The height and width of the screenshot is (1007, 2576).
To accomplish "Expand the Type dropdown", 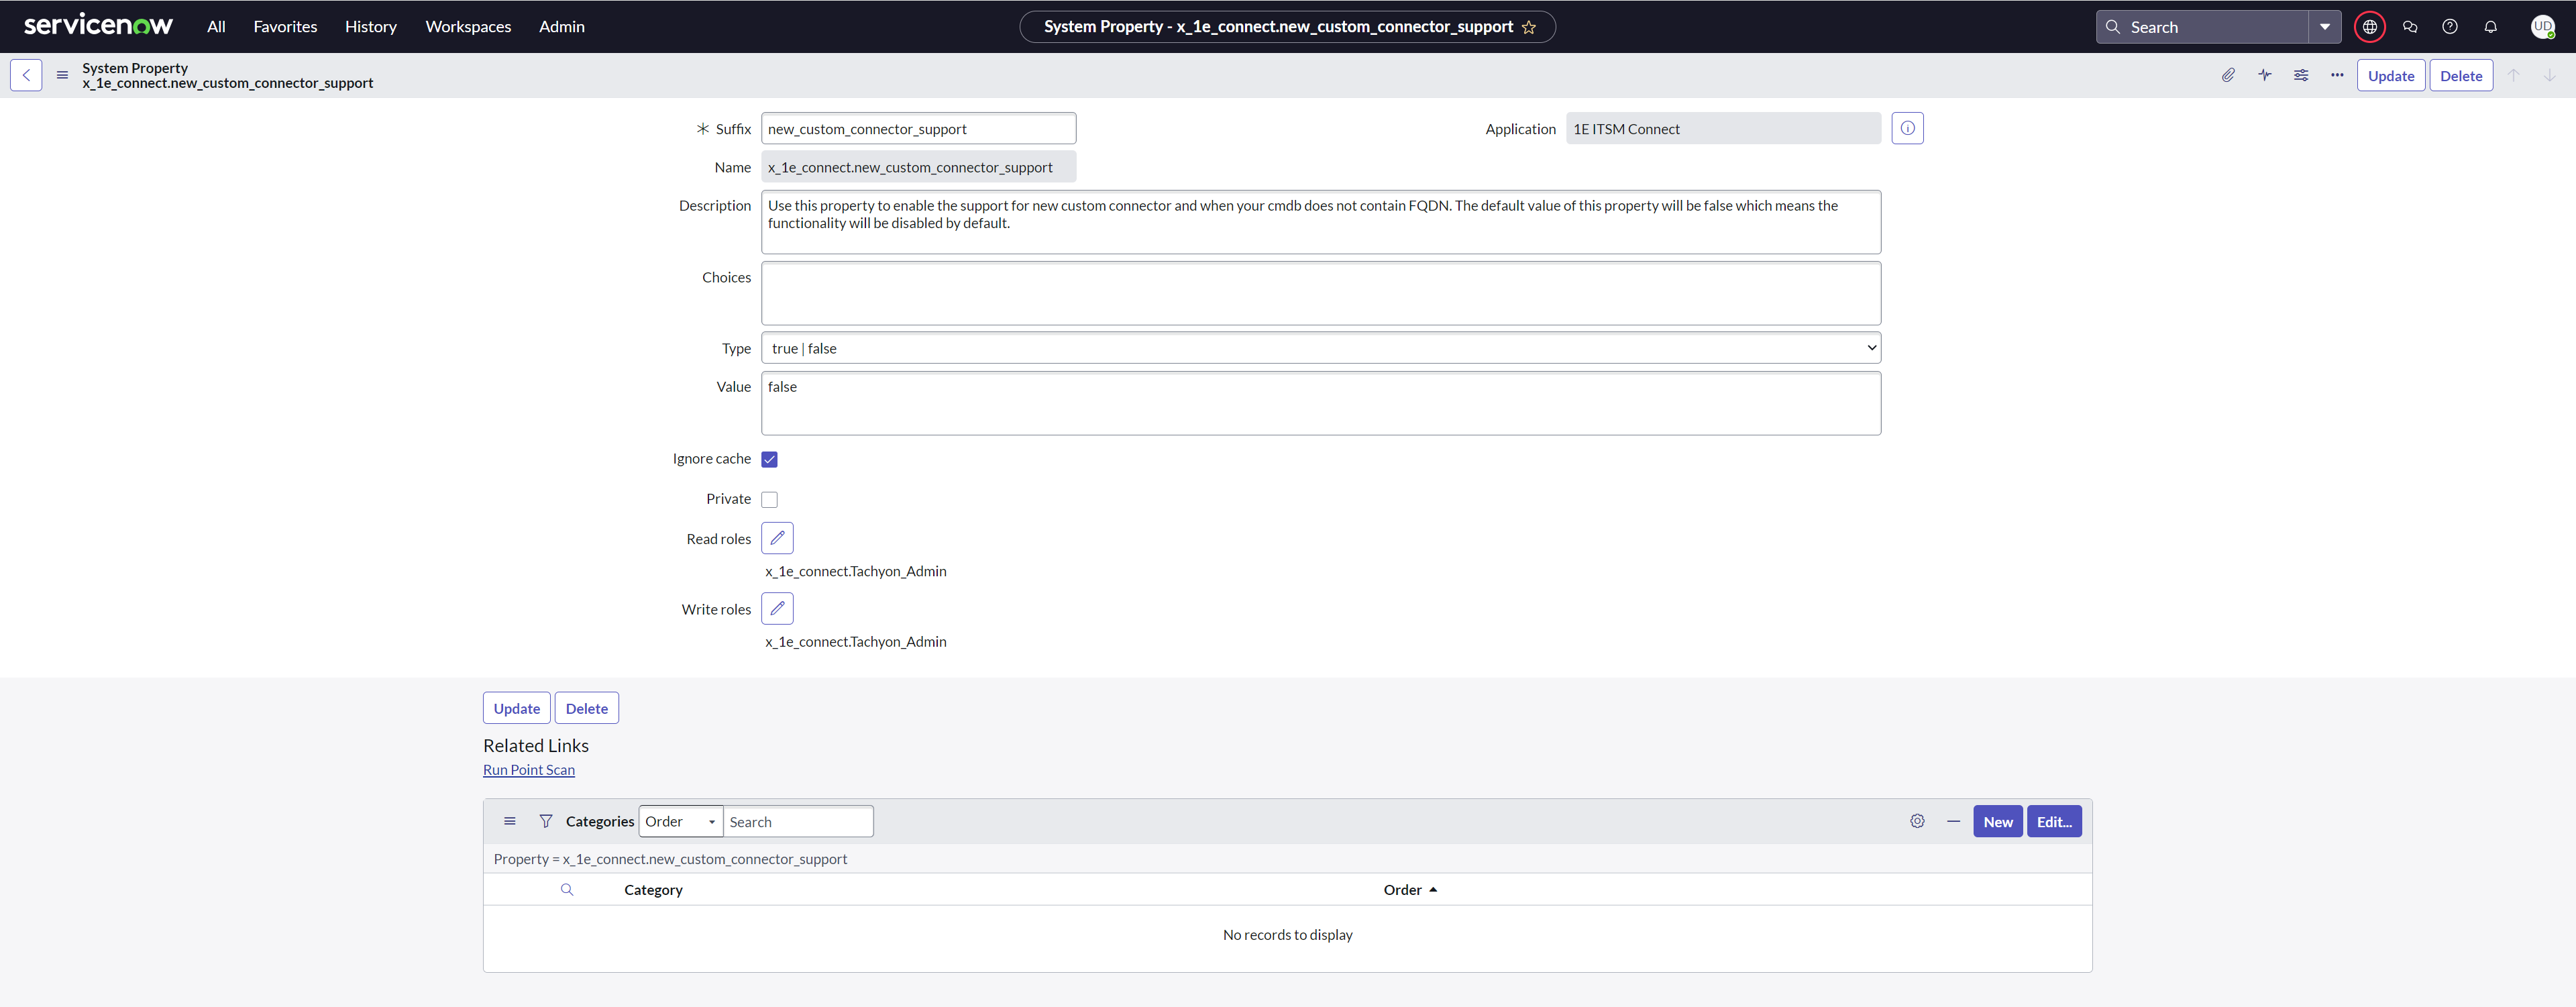I will point(1320,348).
